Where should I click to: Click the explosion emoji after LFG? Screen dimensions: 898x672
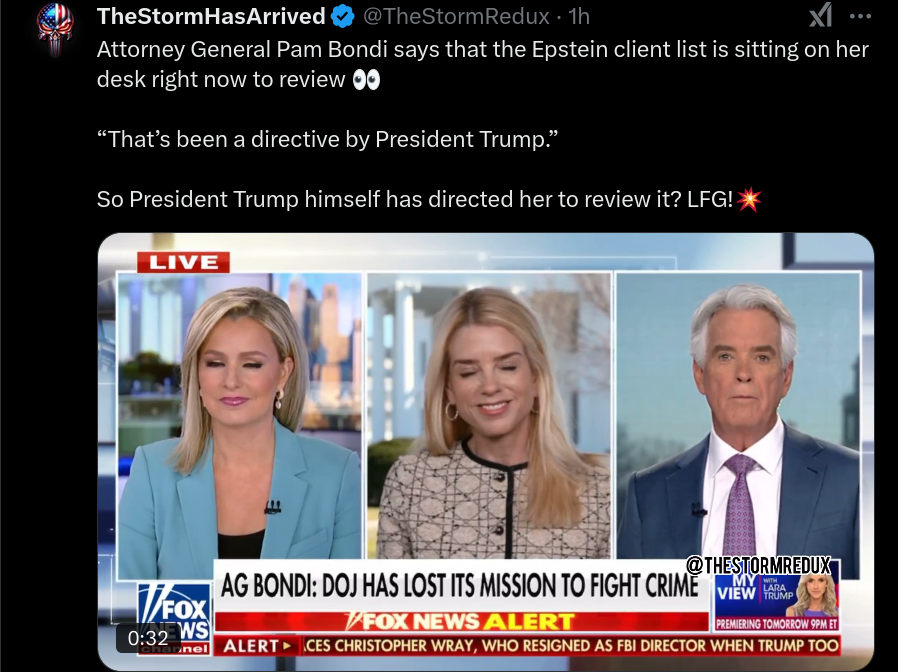coord(749,199)
